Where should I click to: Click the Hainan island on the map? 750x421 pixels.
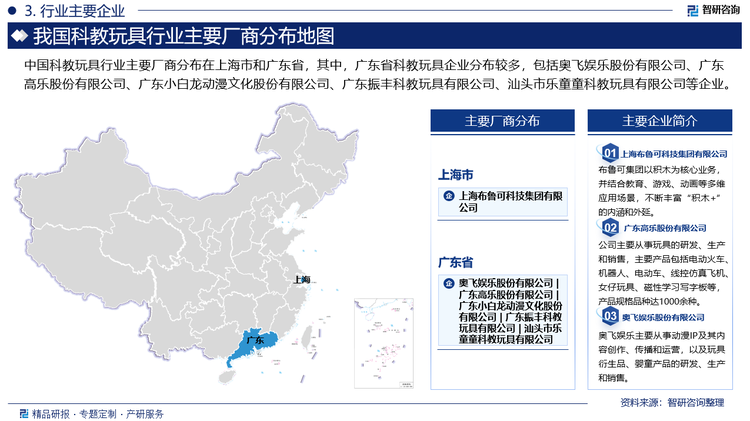click(x=227, y=377)
